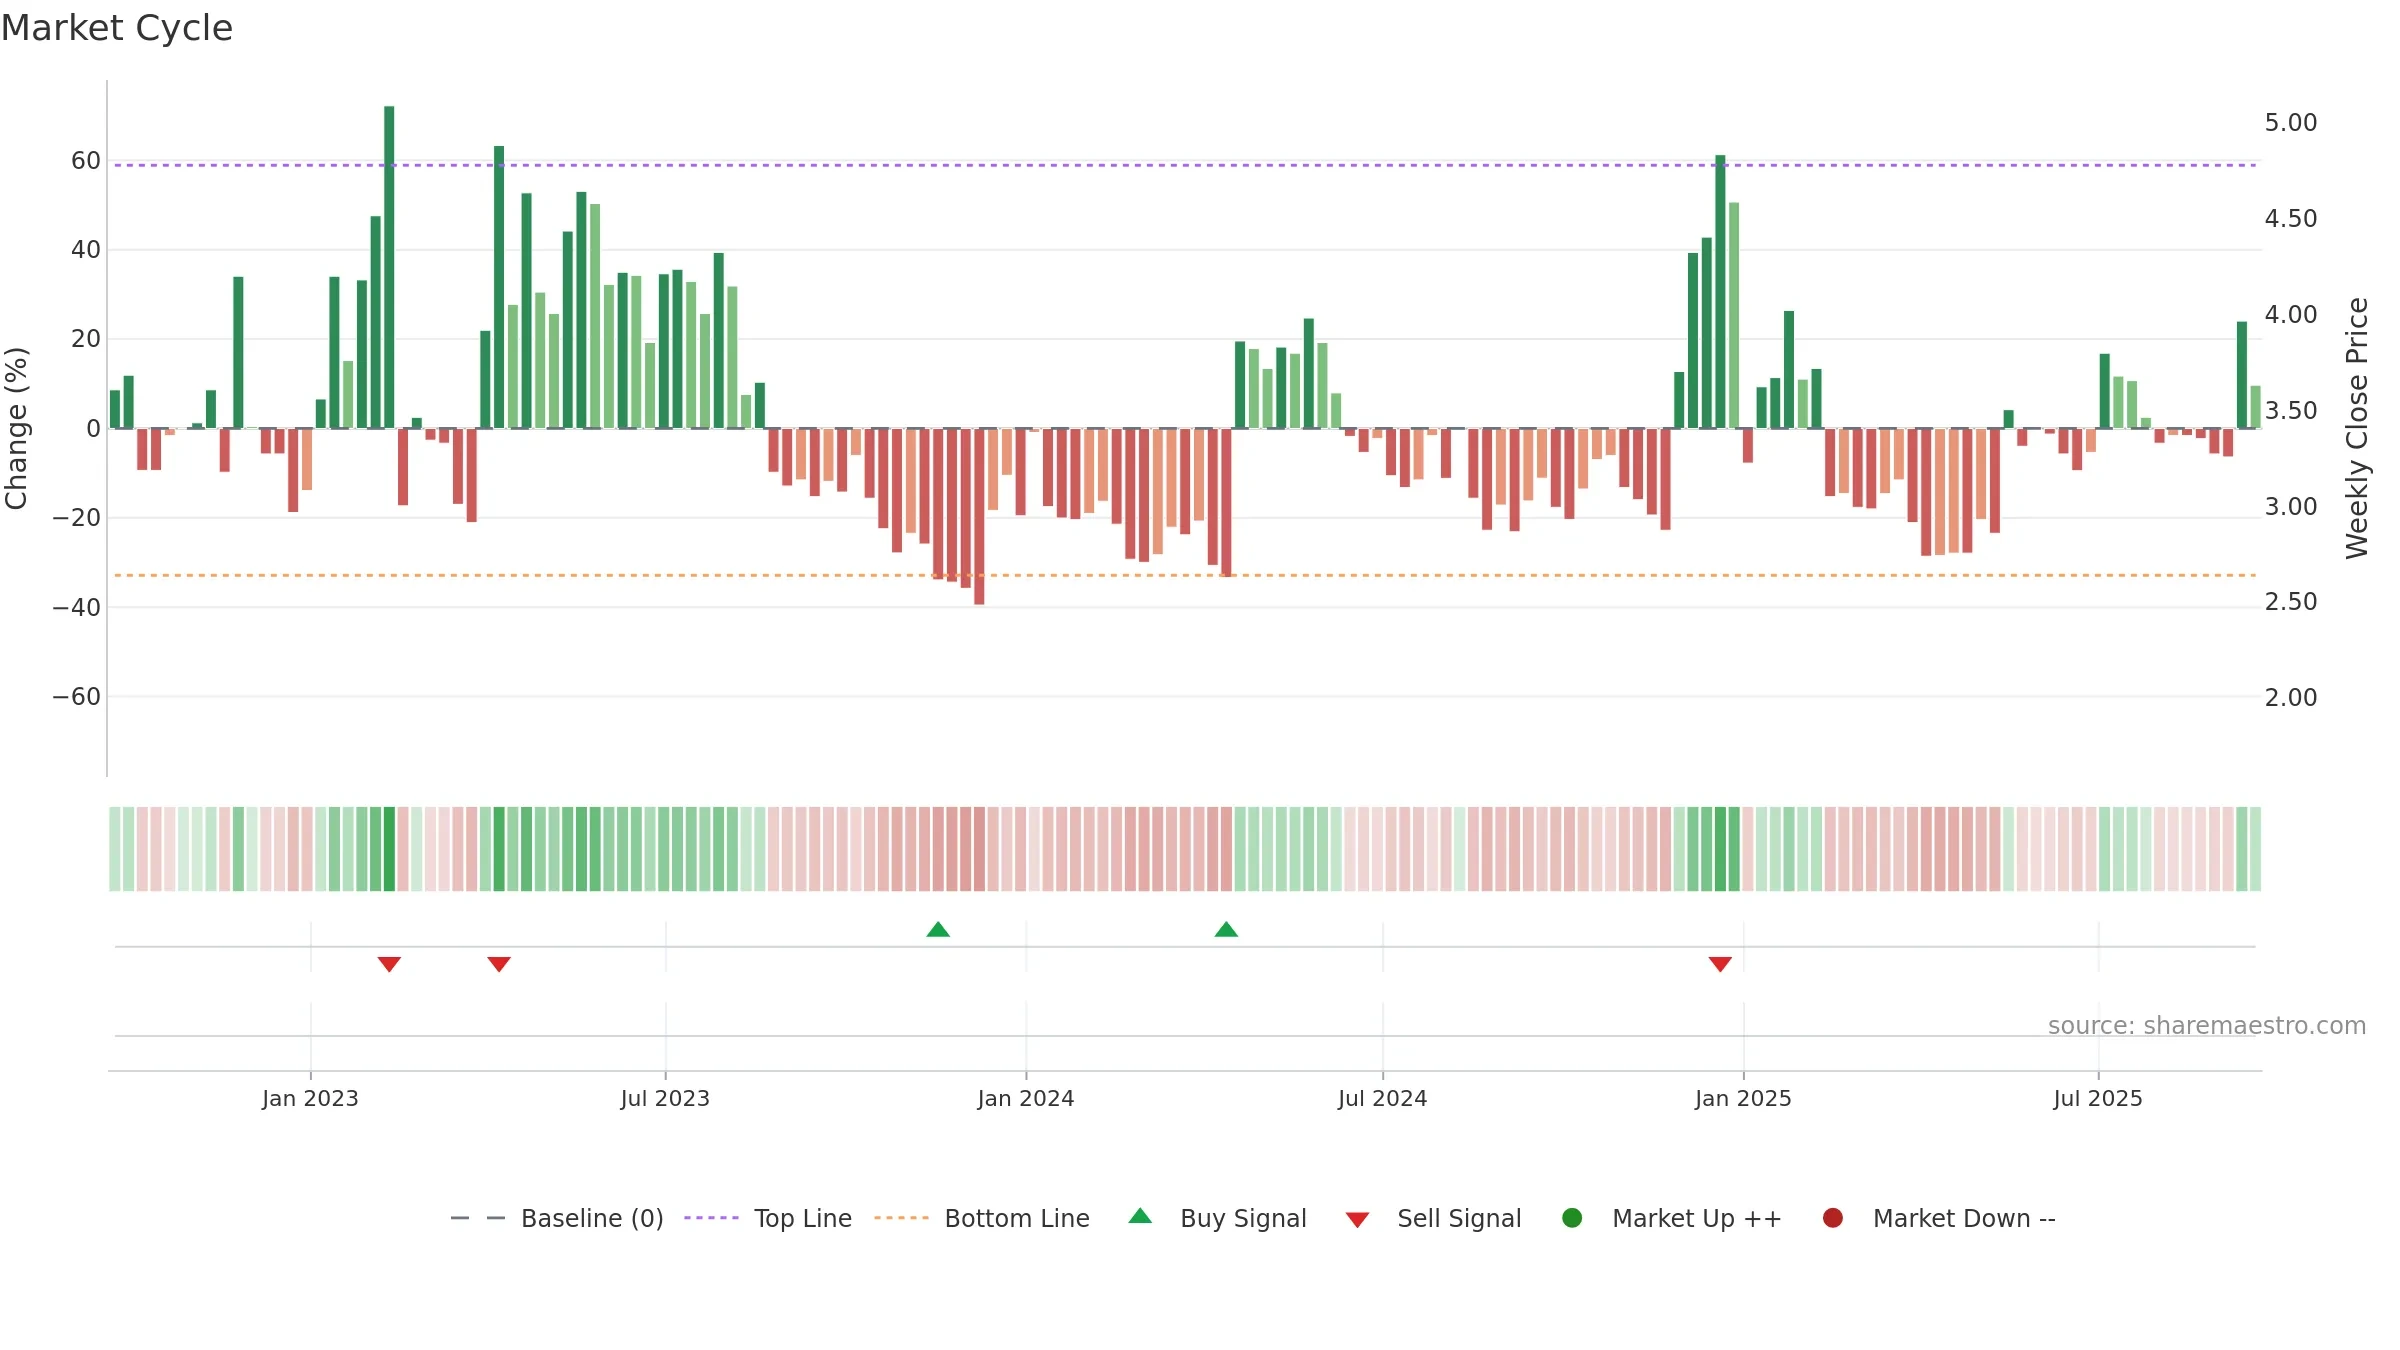Image resolution: width=2400 pixels, height=1350 pixels.
Task: Toggle the Sell Signal legend entry
Action: 1433,1218
